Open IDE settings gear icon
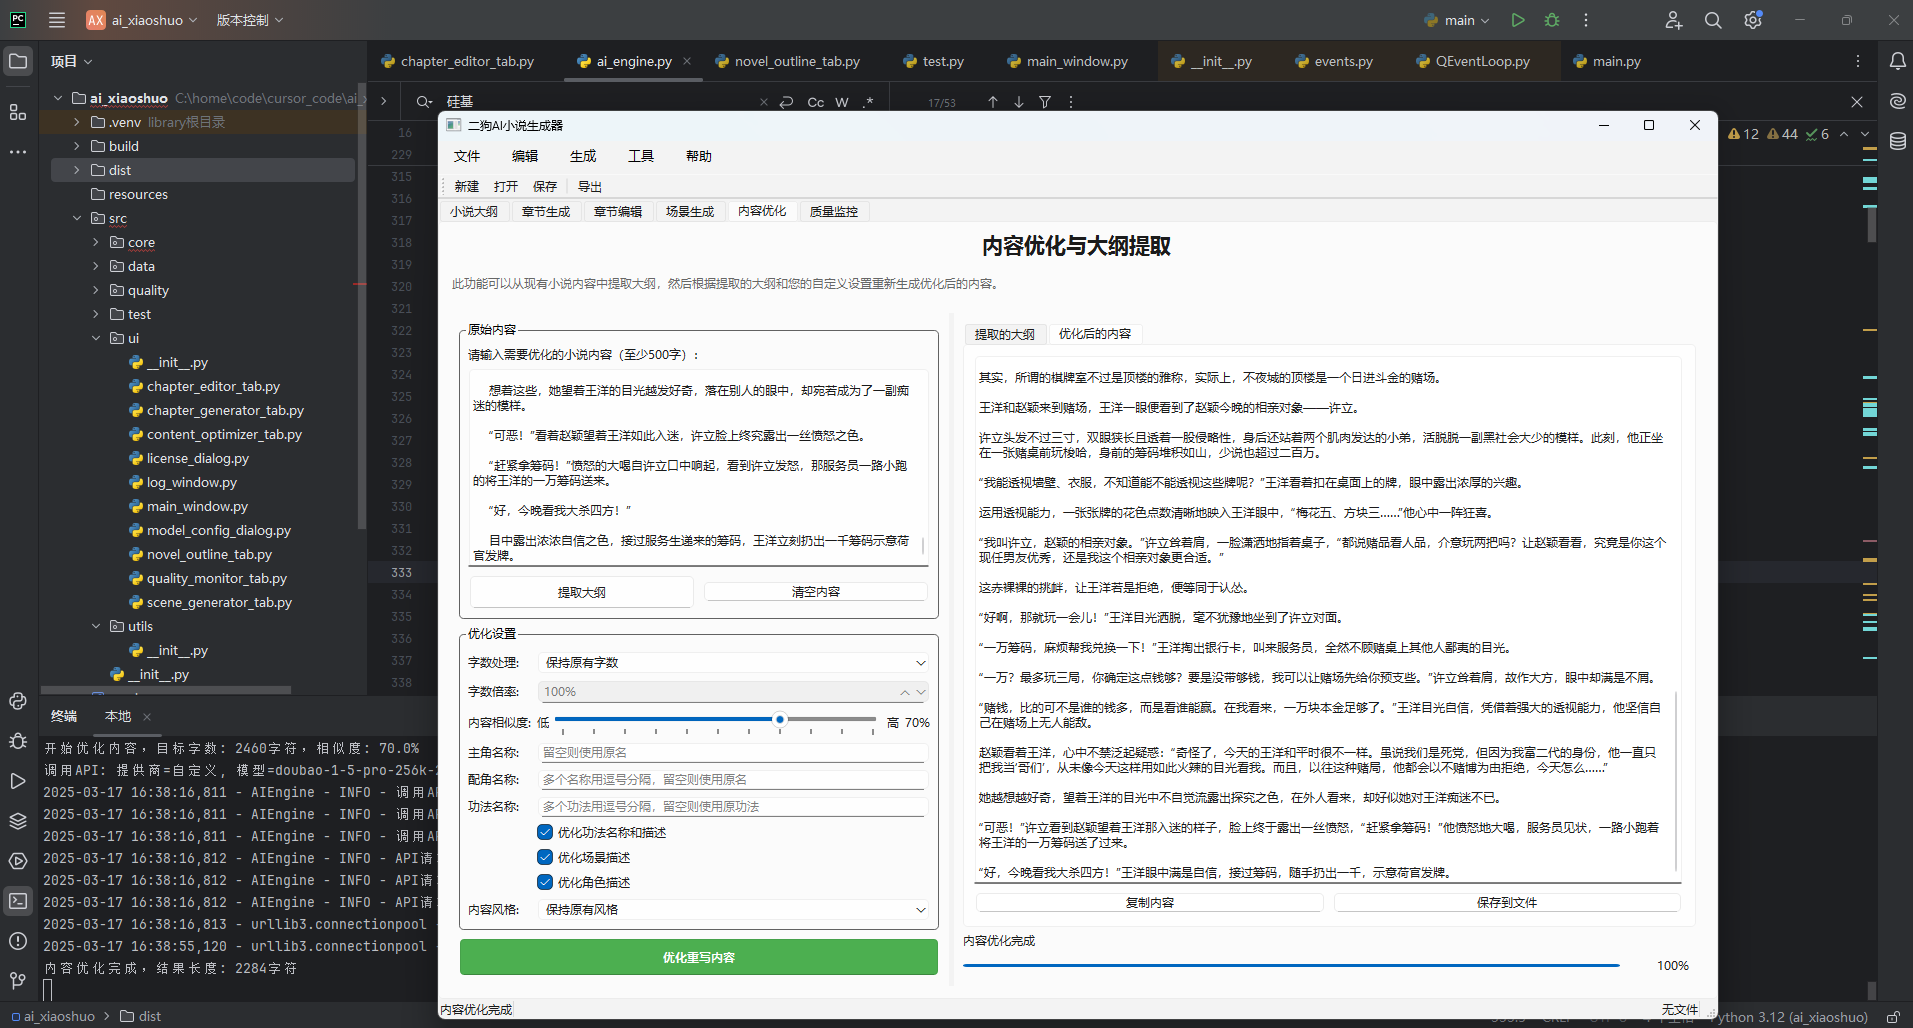Screen dimensions: 1913x1028 point(1752,20)
